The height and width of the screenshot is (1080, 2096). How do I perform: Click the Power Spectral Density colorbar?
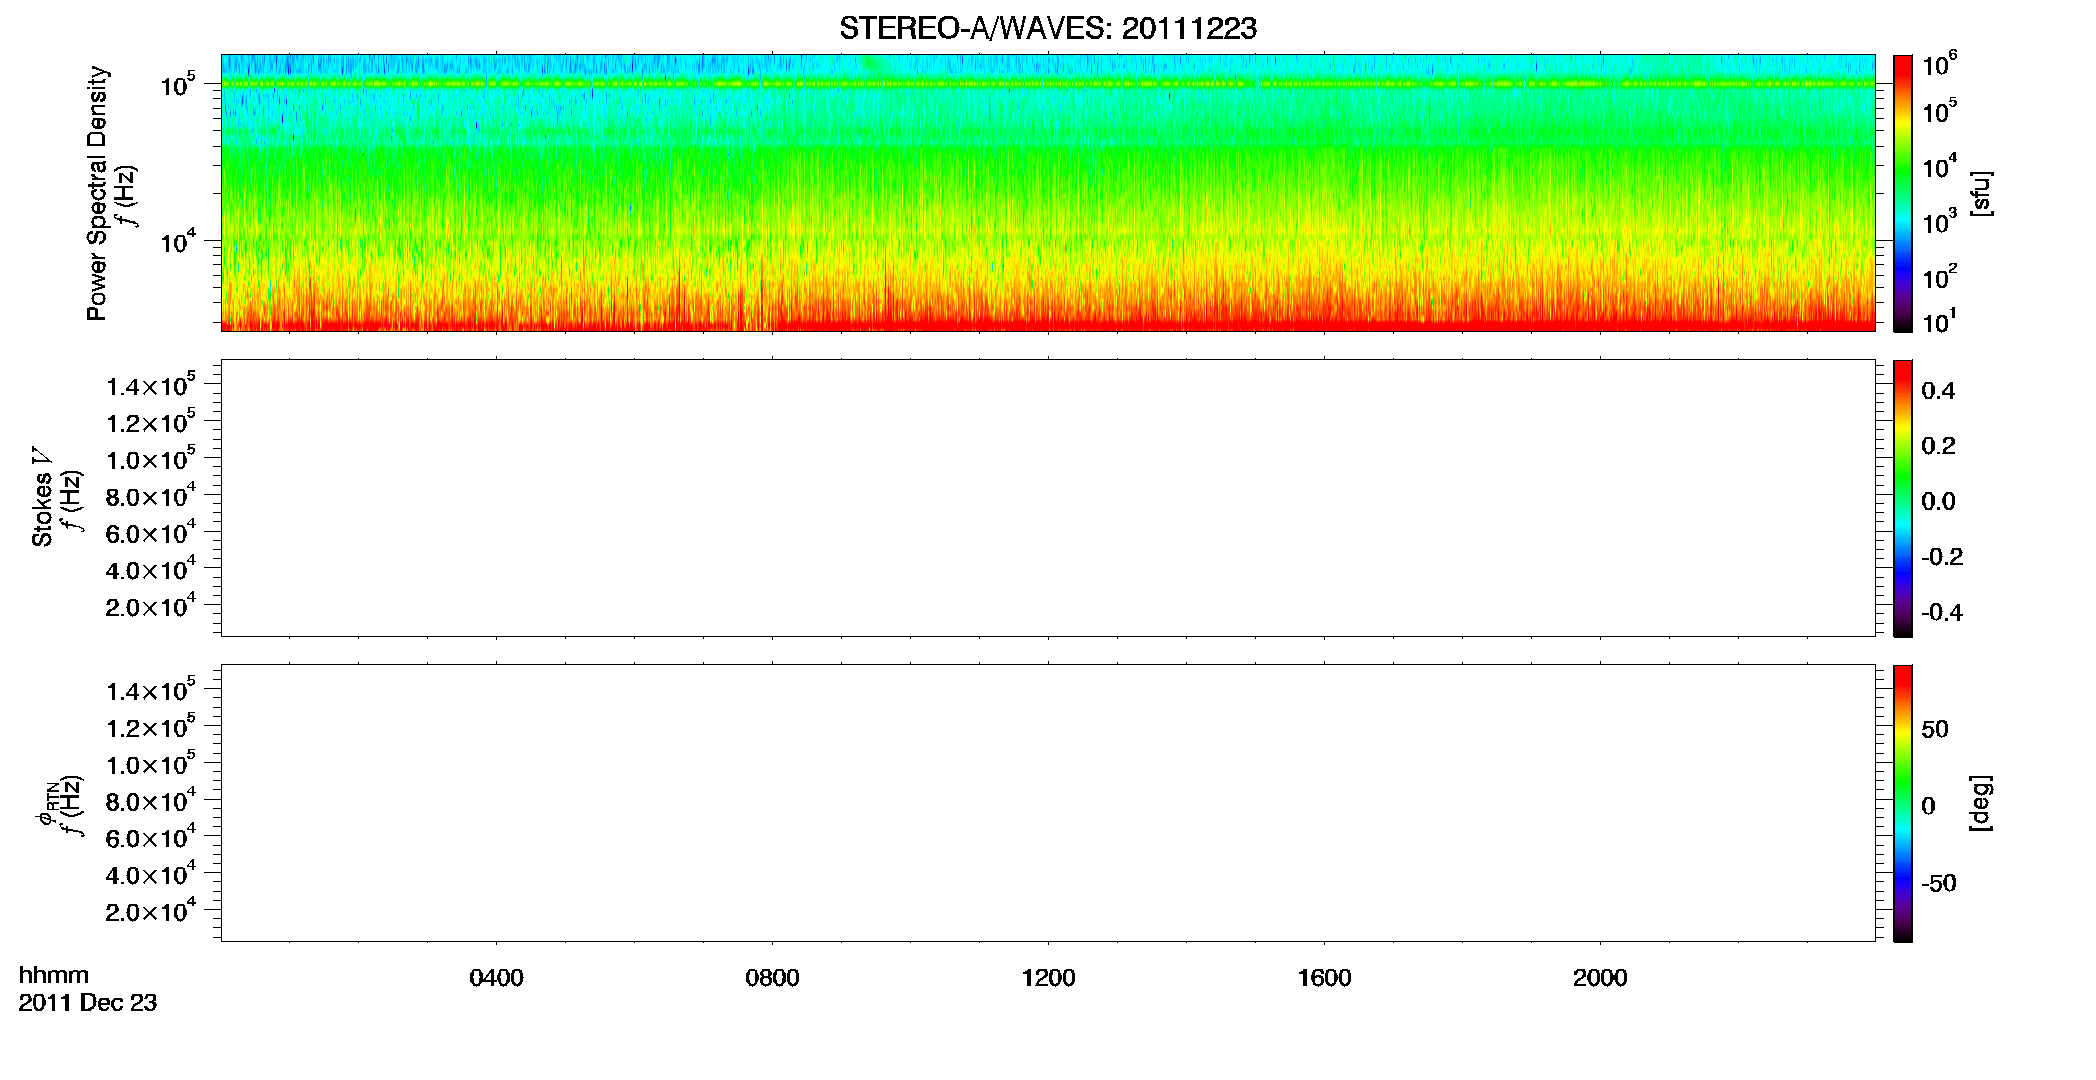(x=1902, y=193)
